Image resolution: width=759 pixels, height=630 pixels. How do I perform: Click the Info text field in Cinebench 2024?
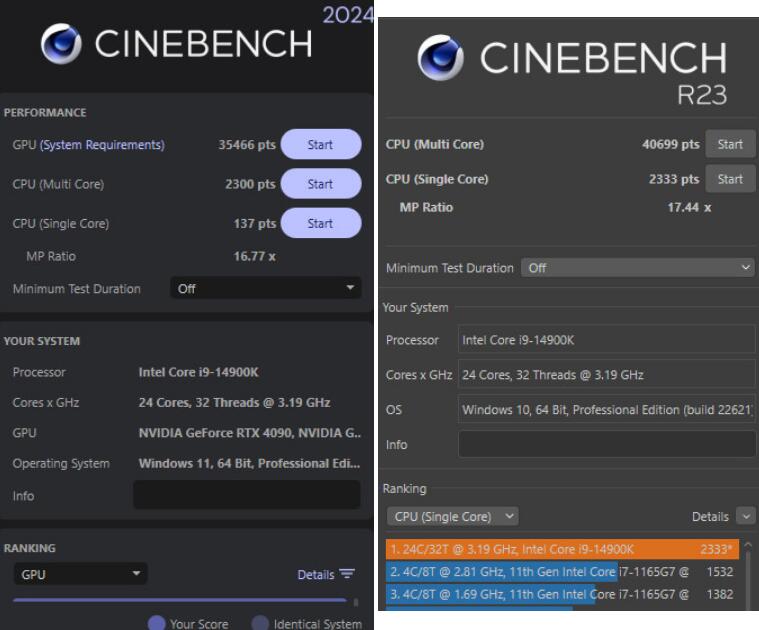tap(246, 495)
